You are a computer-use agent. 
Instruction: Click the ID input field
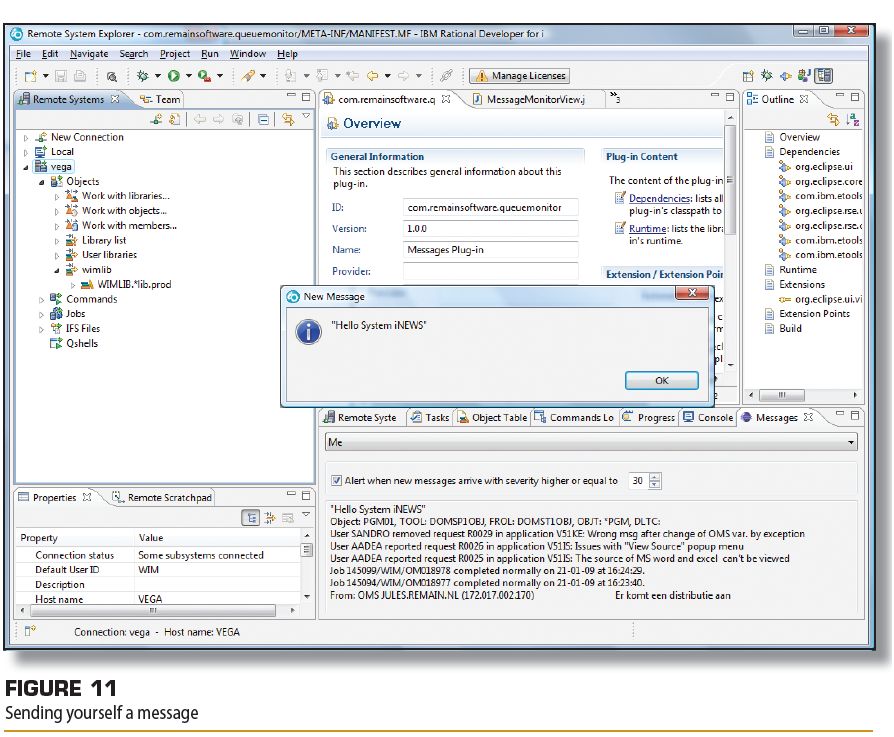(x=490, y=207)
